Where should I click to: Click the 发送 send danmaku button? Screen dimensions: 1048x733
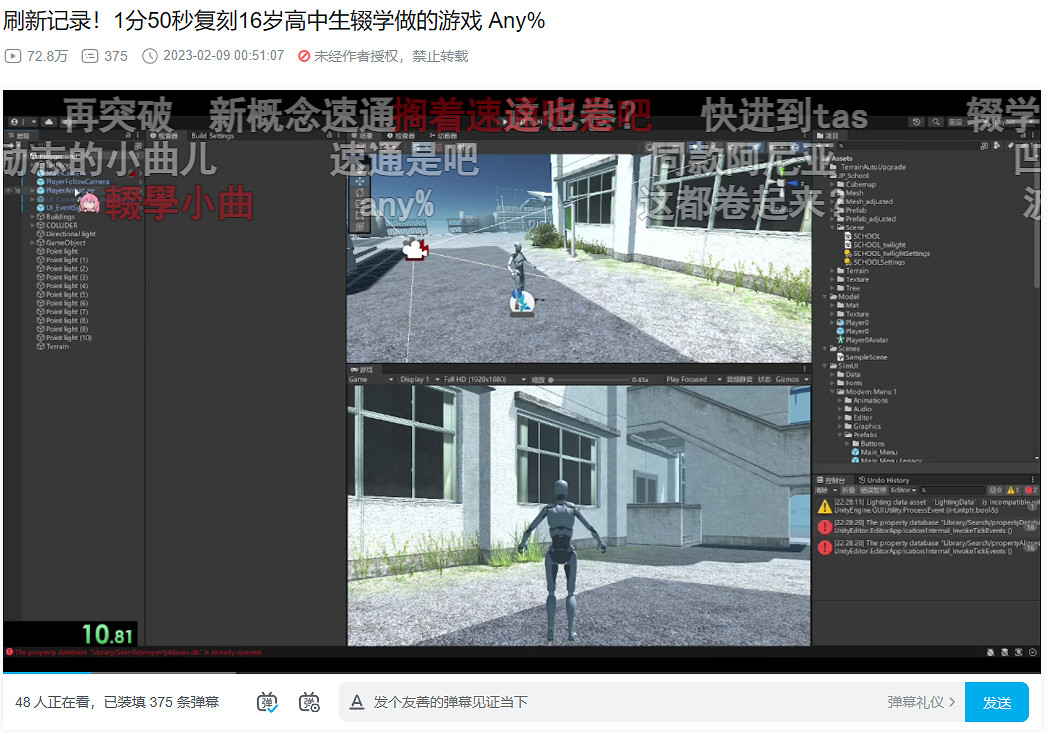(x=997, y=702)
